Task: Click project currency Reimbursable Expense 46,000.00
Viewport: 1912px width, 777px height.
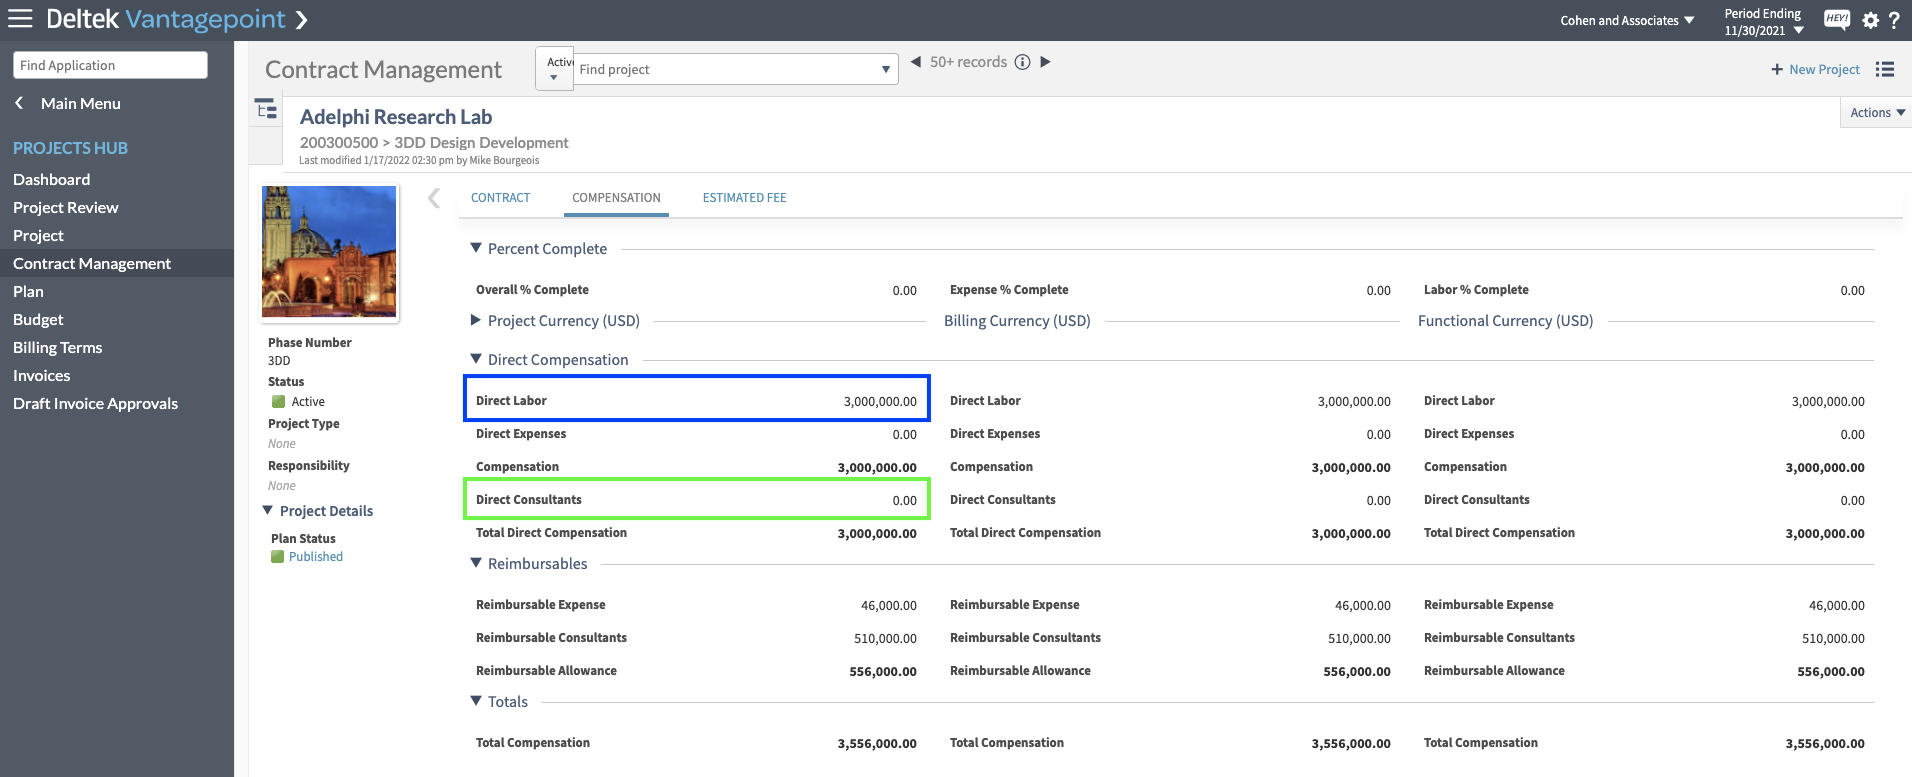Action: pos(889,605)
